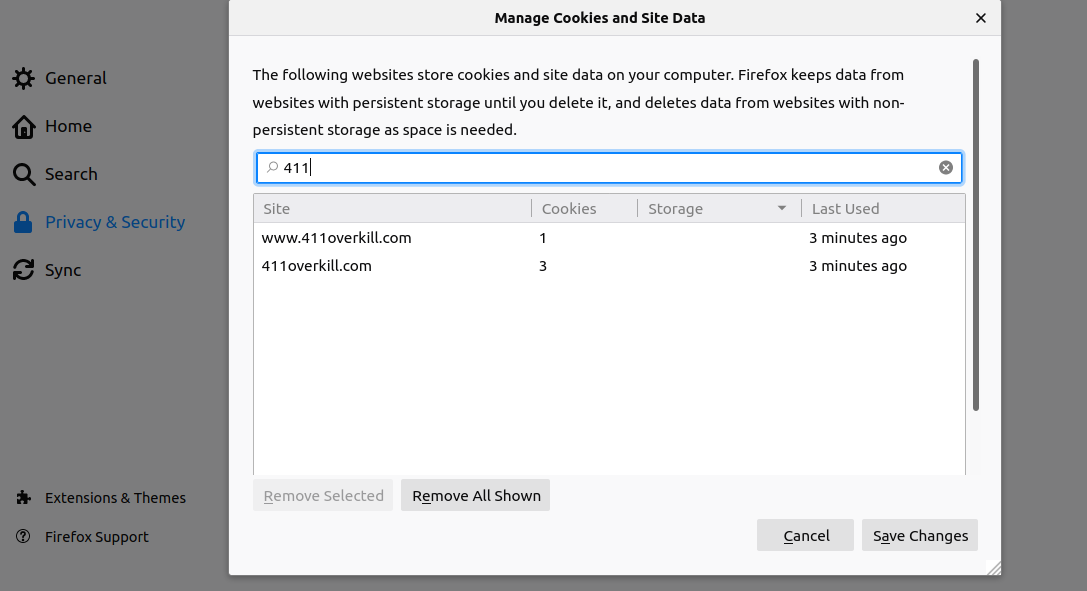1087x591 pixels.
Task: Click the General gear icon
Action: pos(23,78)
